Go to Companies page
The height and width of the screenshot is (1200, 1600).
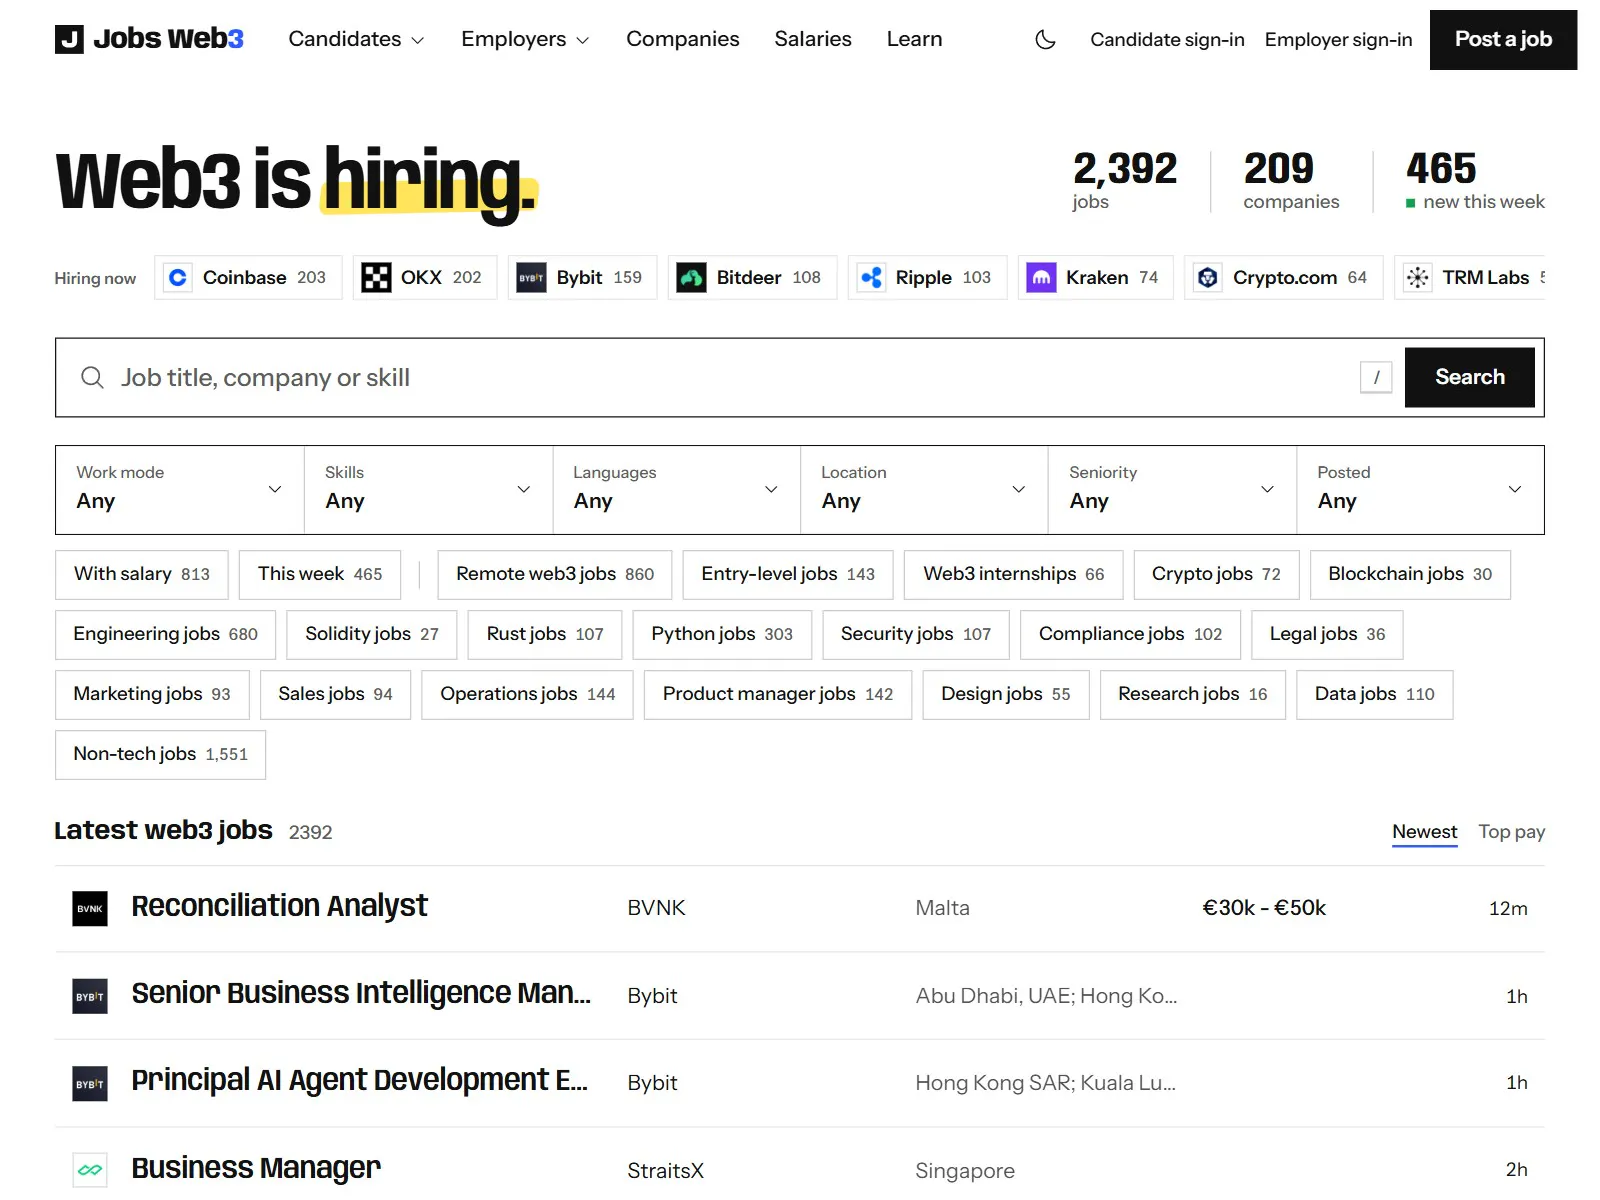[683, 39]
